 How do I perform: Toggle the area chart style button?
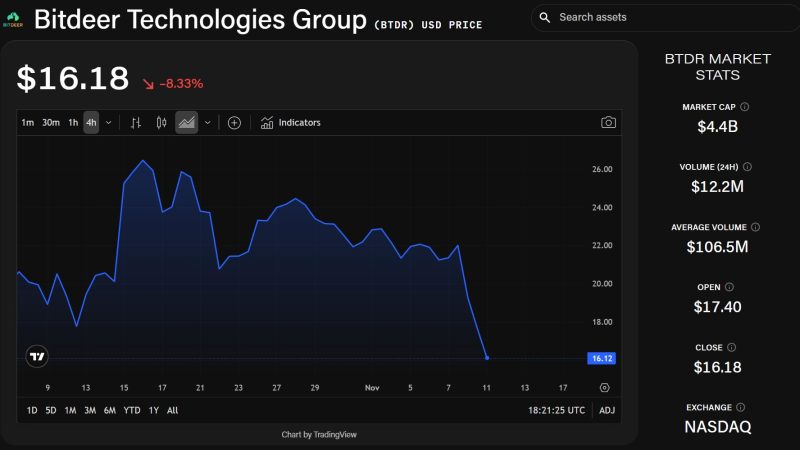tap(186, 123)
